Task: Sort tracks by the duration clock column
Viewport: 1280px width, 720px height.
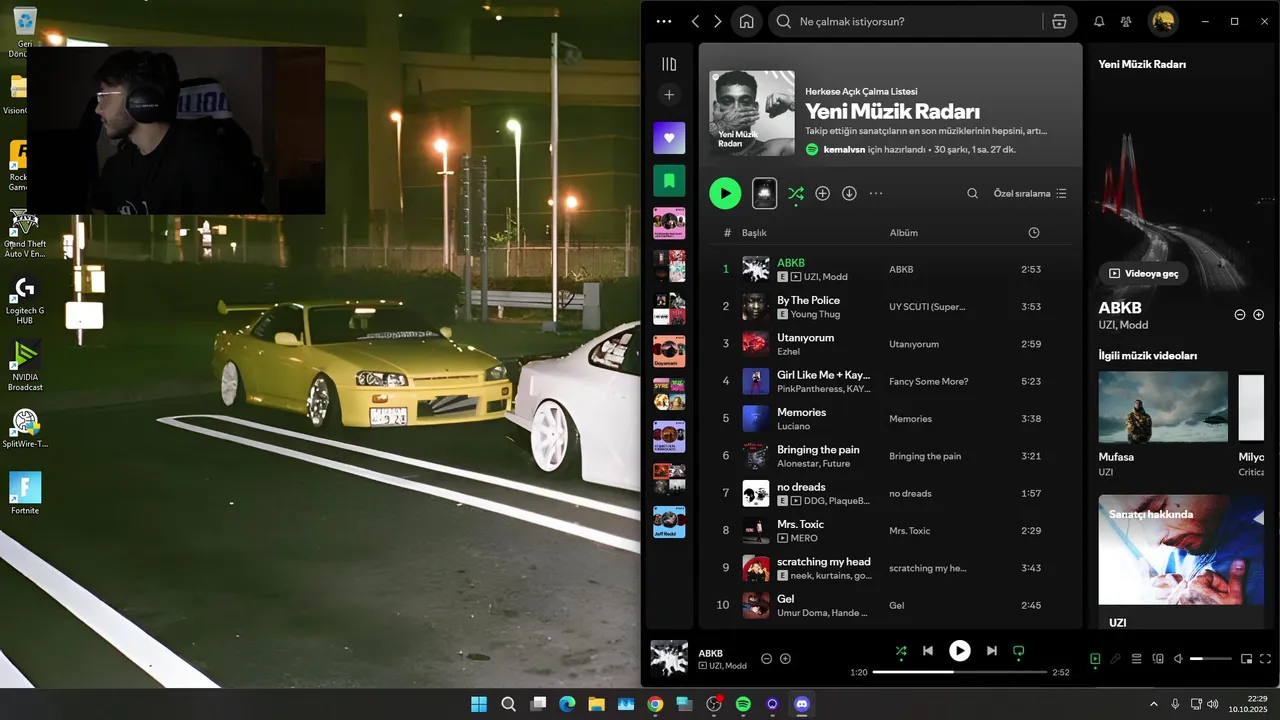Action: (1034, 233)
